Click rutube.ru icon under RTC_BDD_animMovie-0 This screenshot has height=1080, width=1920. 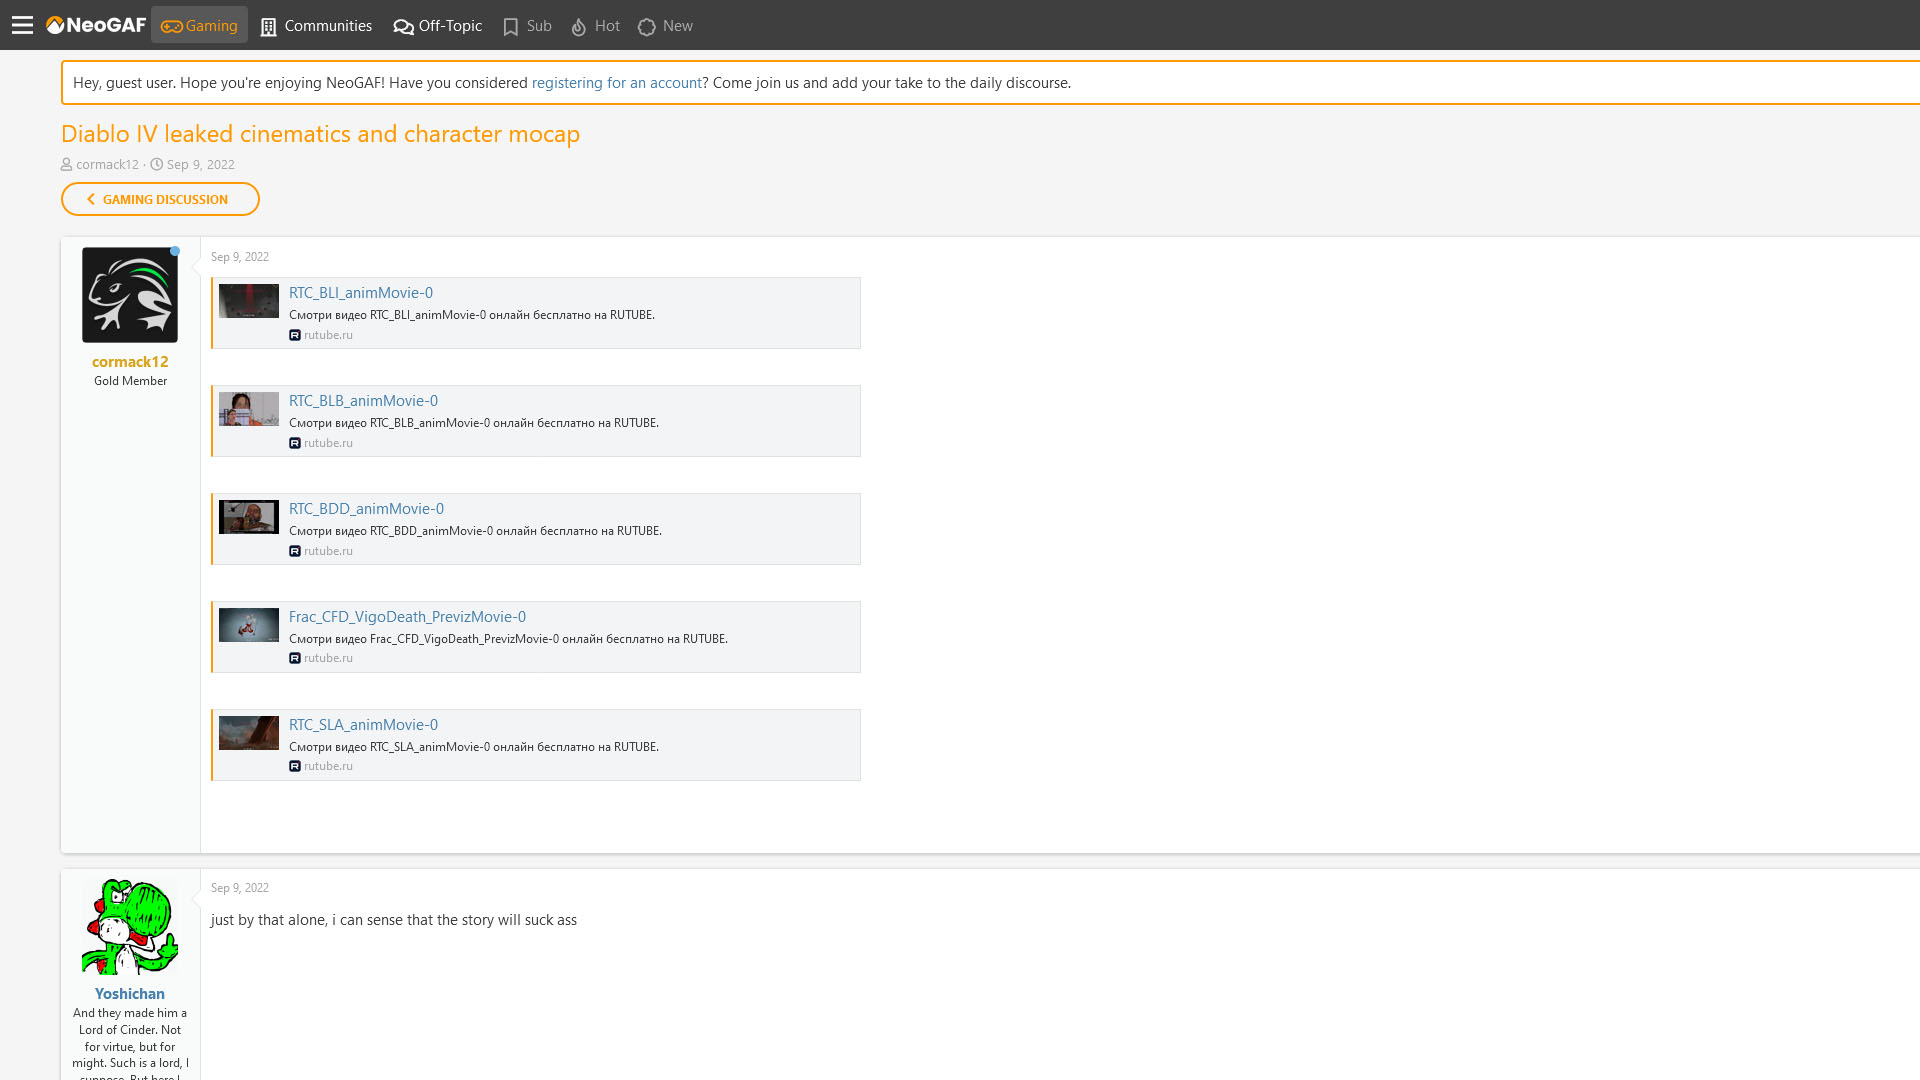295,551
